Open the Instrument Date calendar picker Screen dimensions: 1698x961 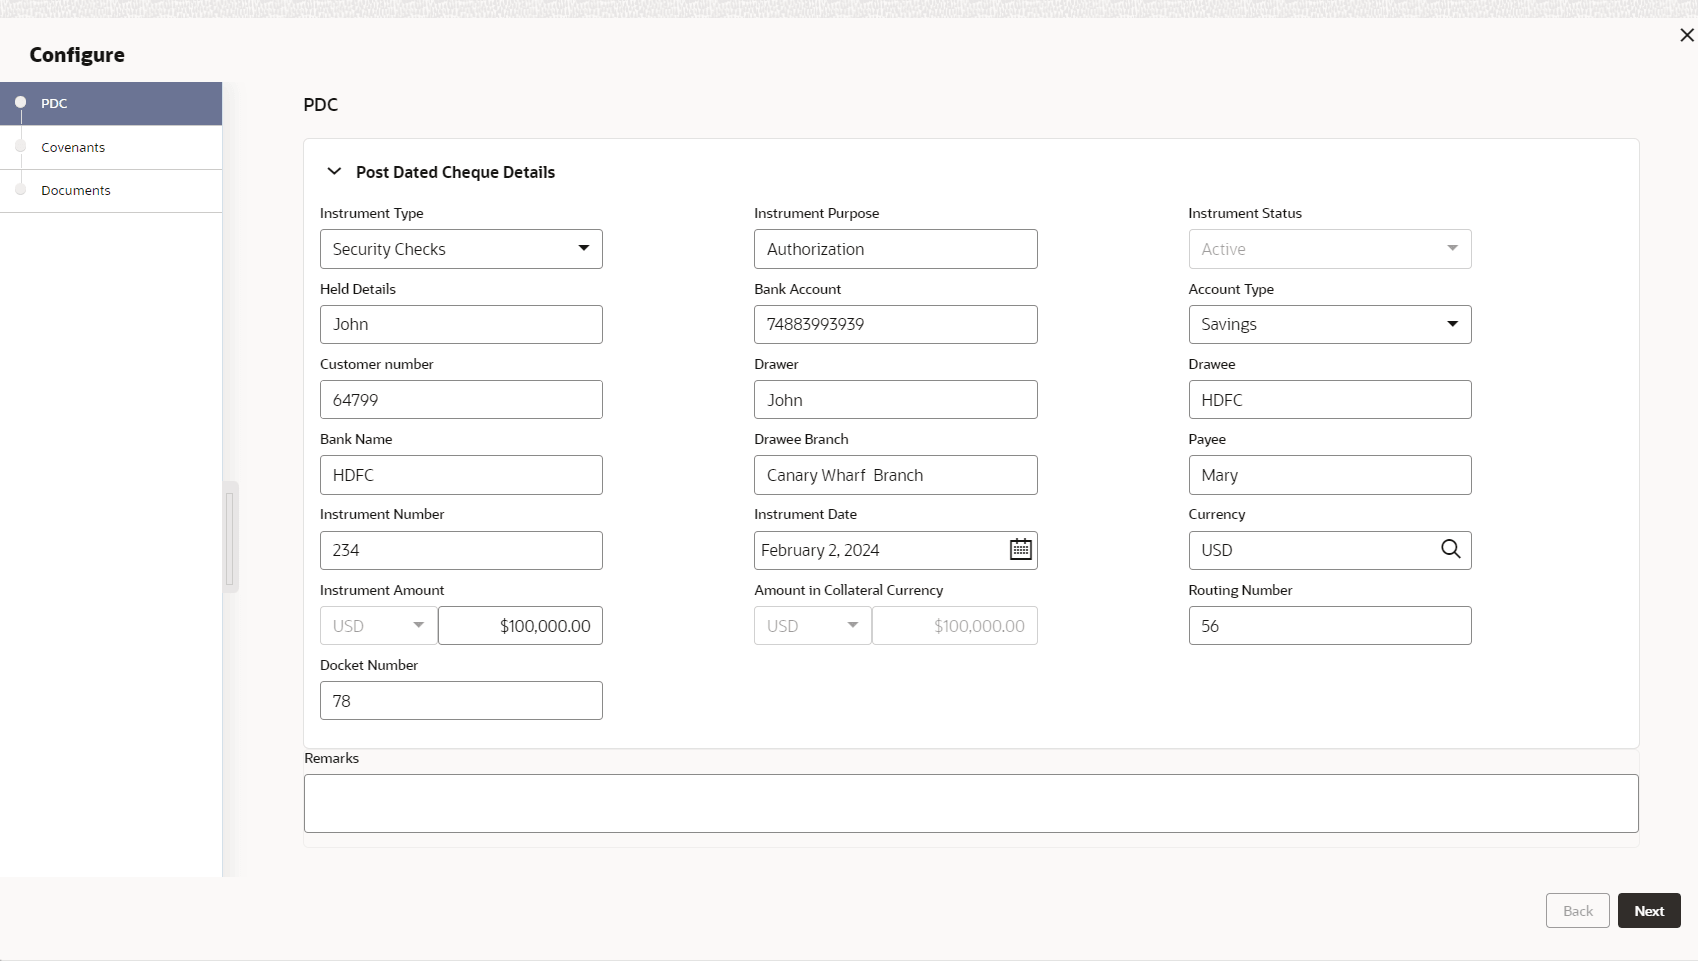[x=1020, y=550]
